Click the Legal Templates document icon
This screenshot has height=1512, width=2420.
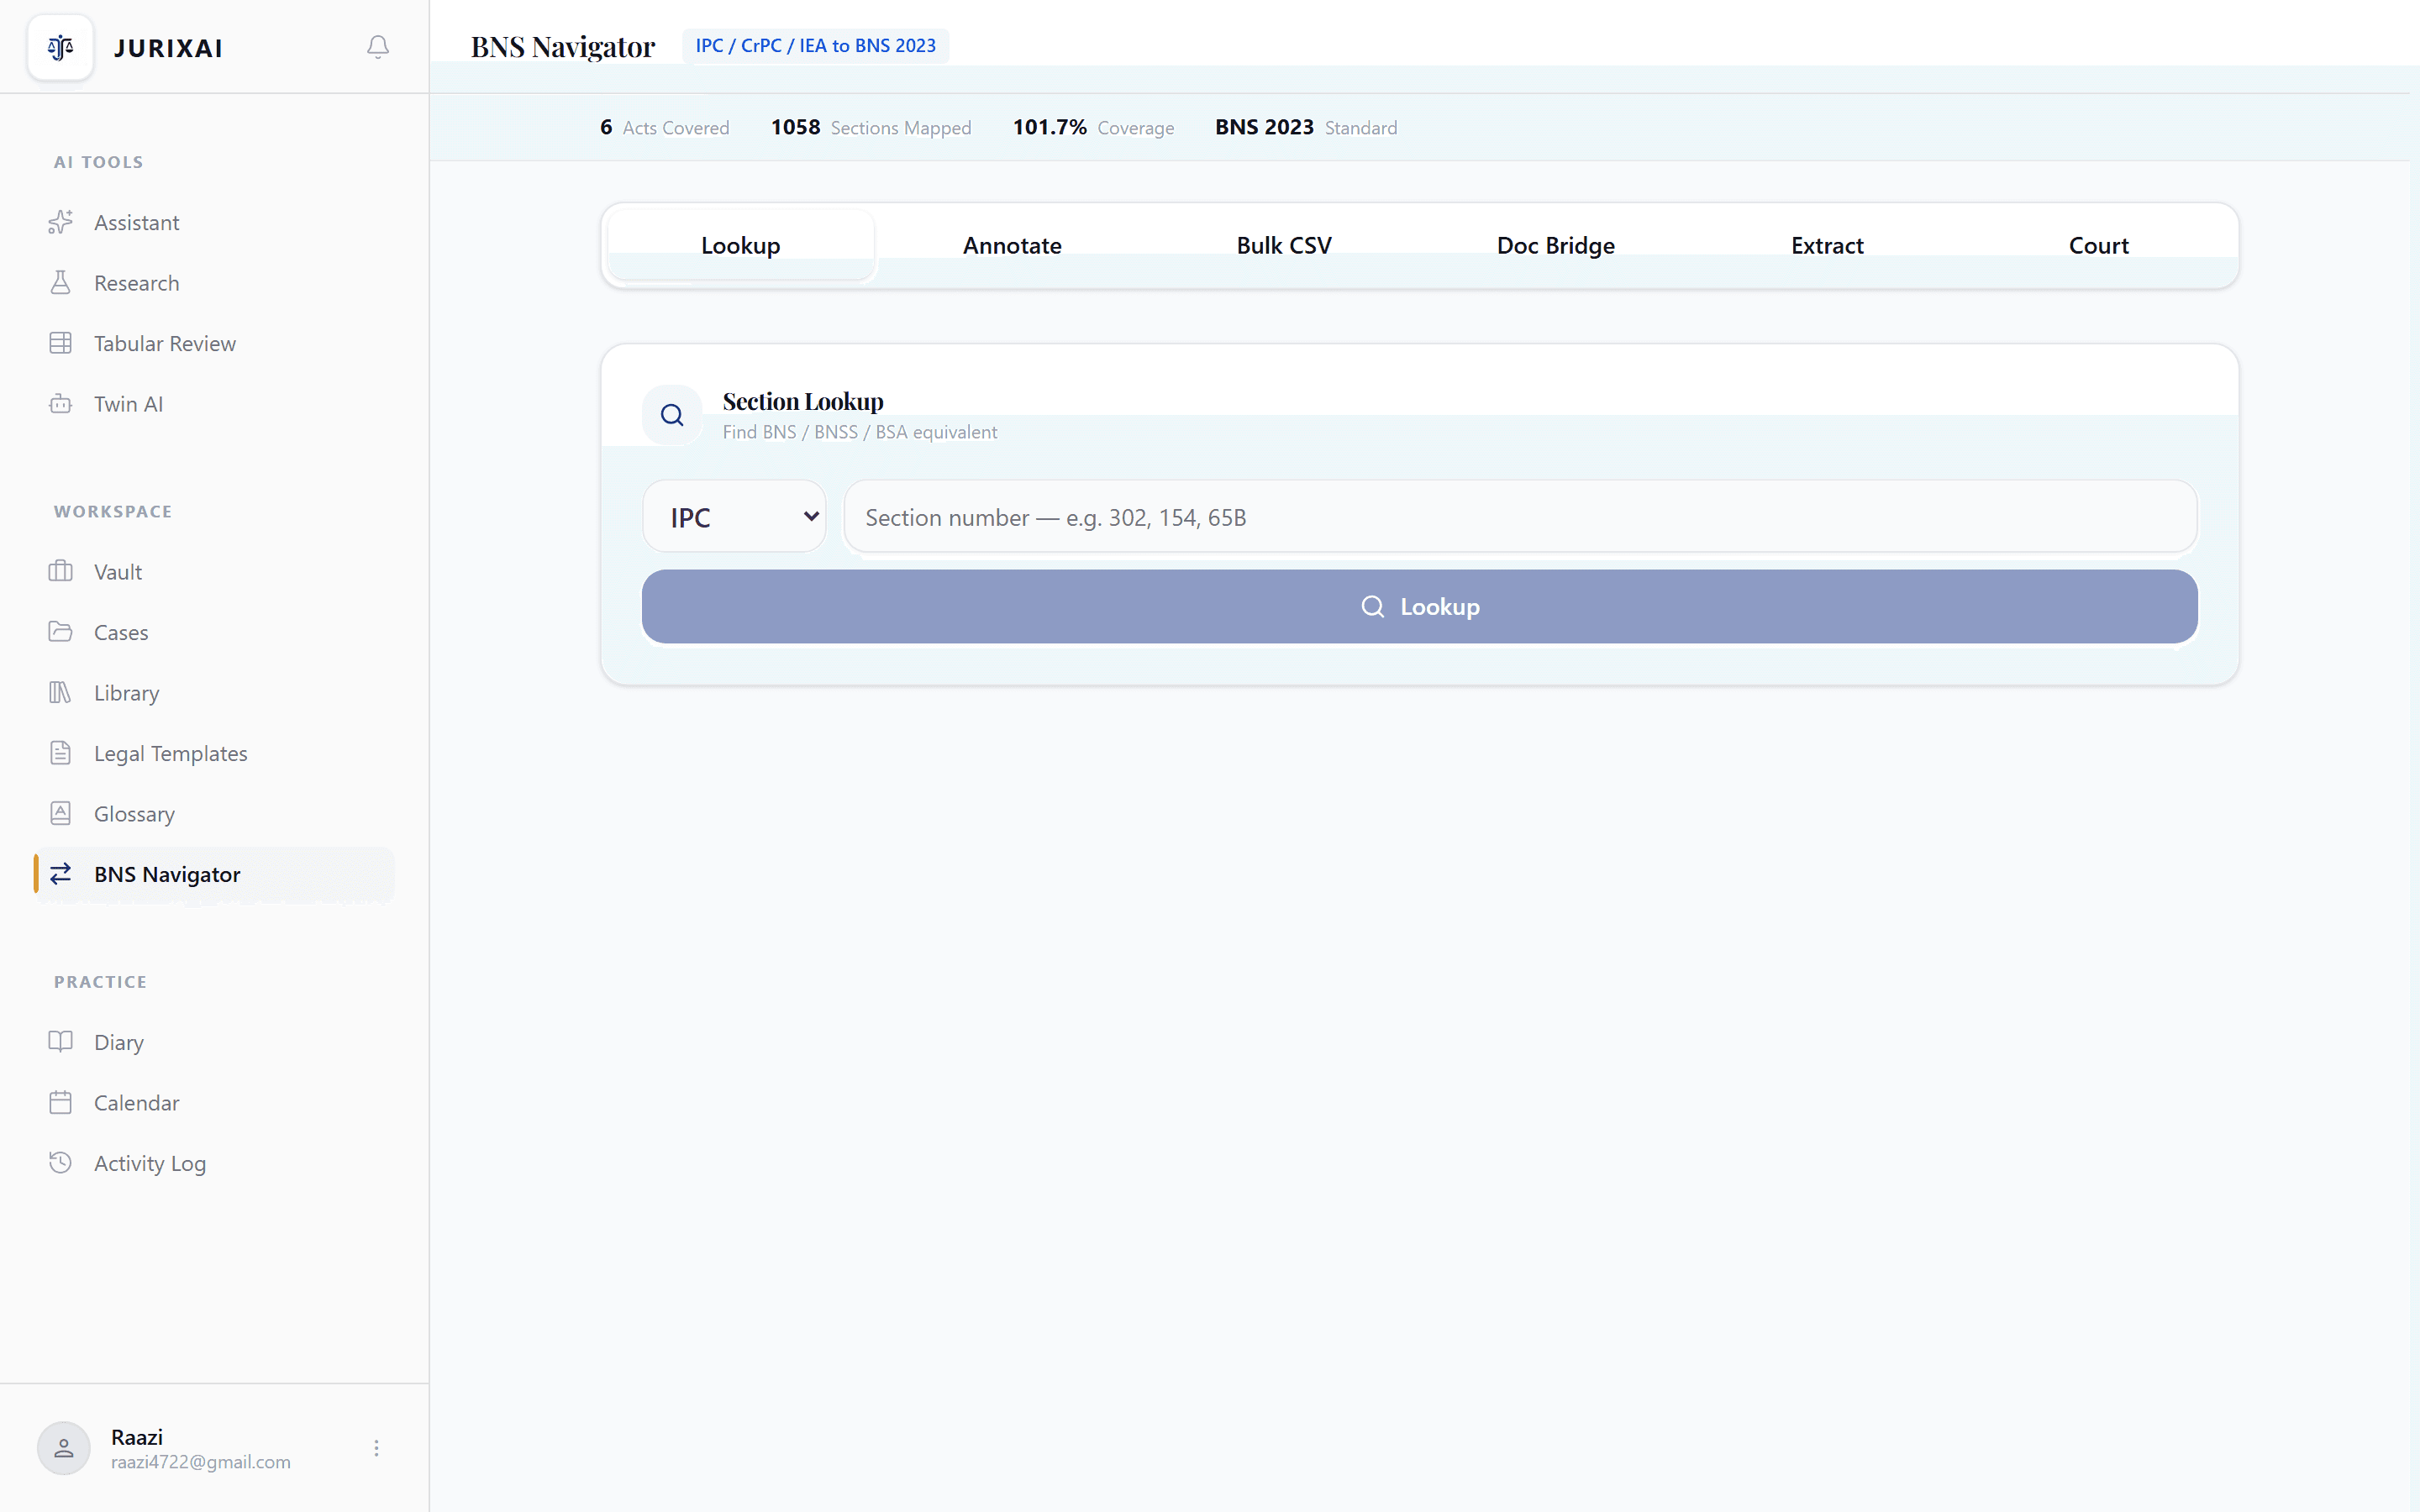point(60,753)
